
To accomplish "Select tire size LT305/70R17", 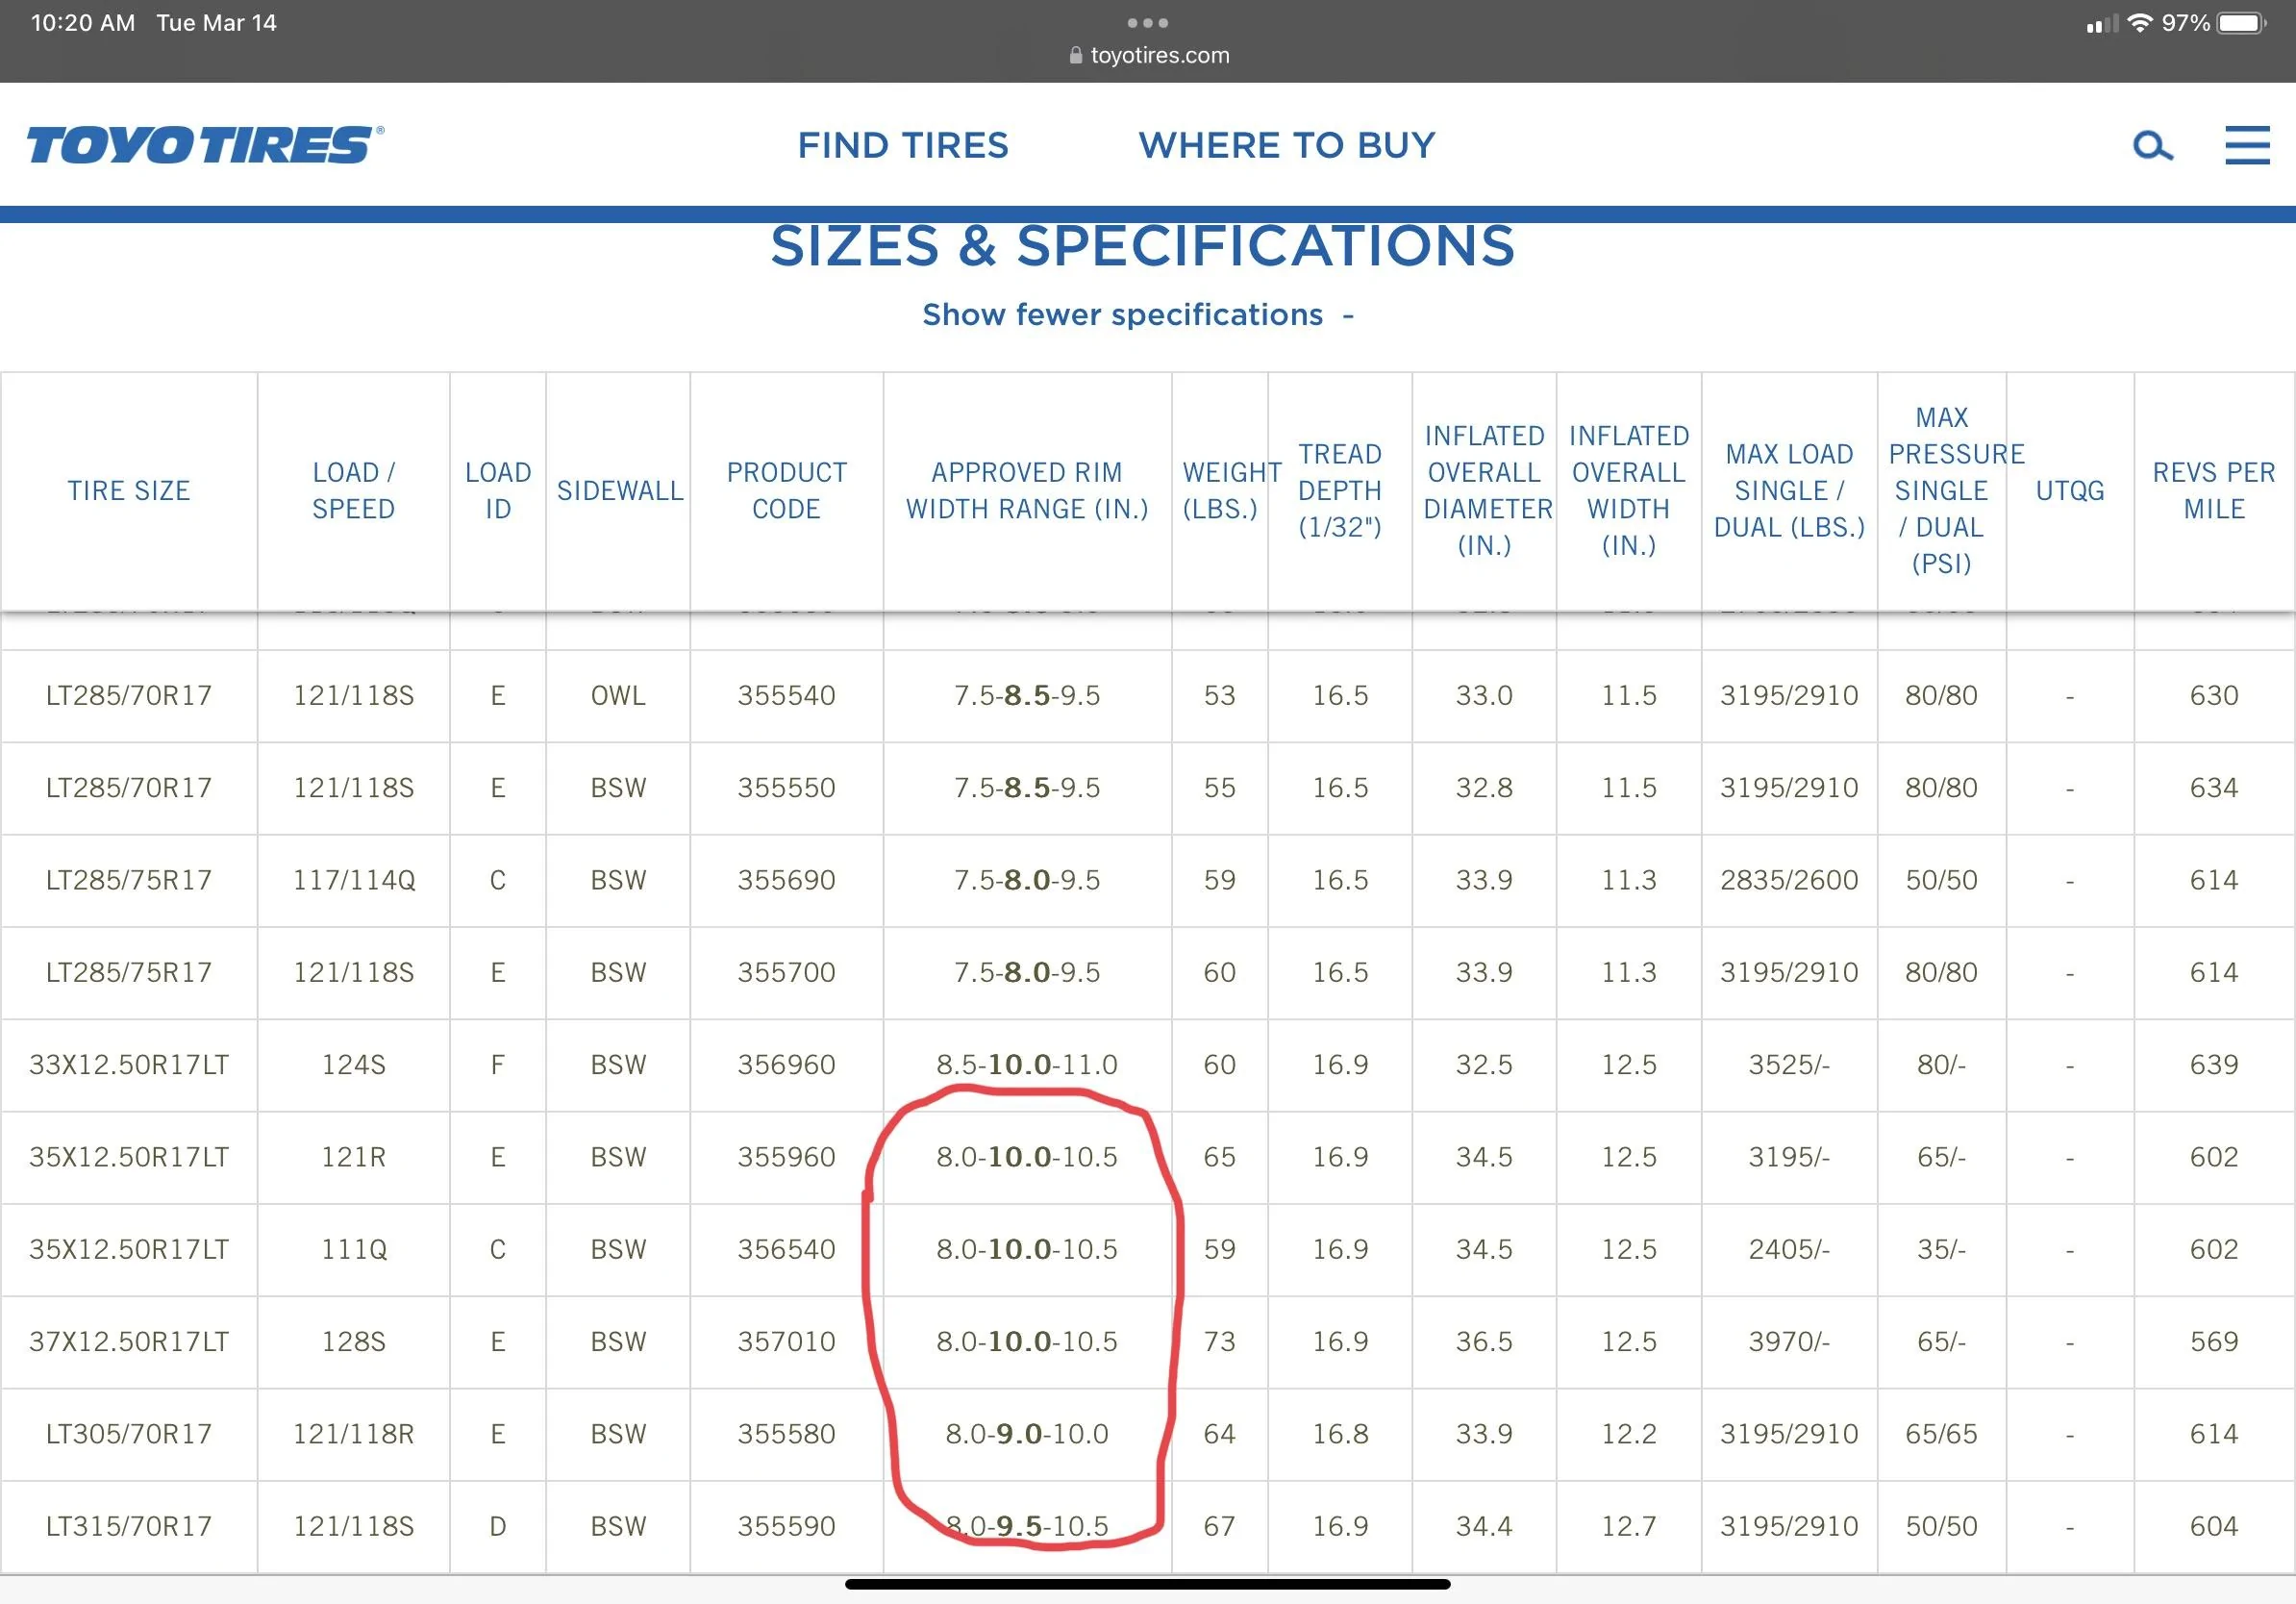I will tap(129, 1434).
